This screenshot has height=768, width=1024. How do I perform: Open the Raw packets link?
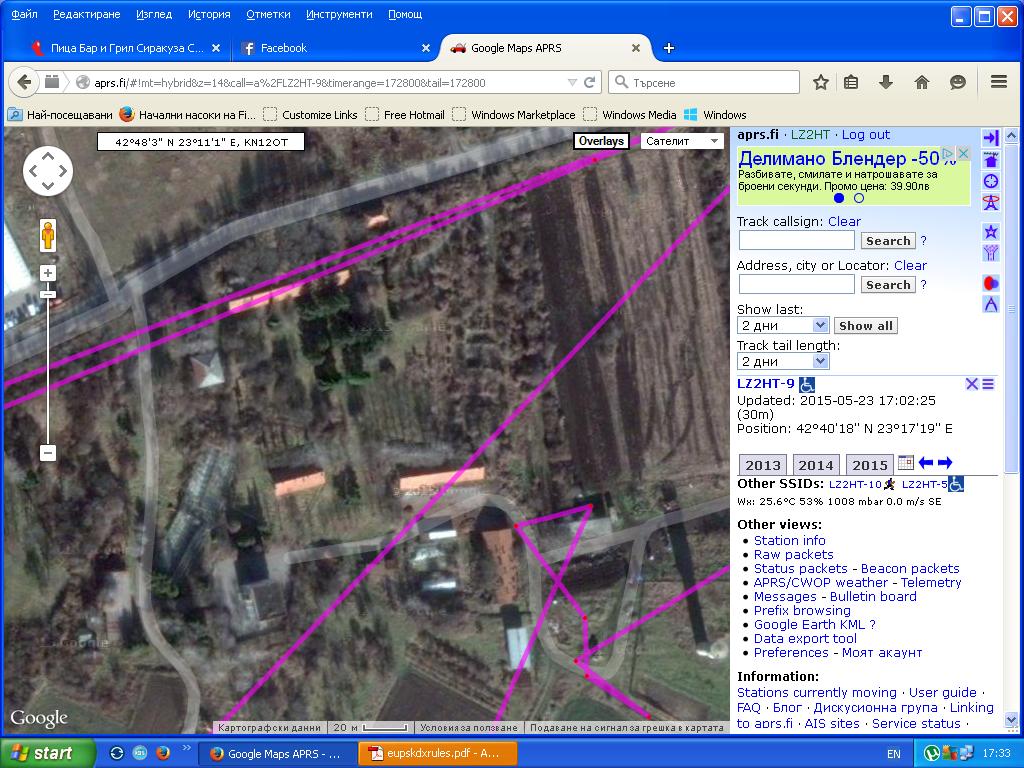click(x=793, y=554)
